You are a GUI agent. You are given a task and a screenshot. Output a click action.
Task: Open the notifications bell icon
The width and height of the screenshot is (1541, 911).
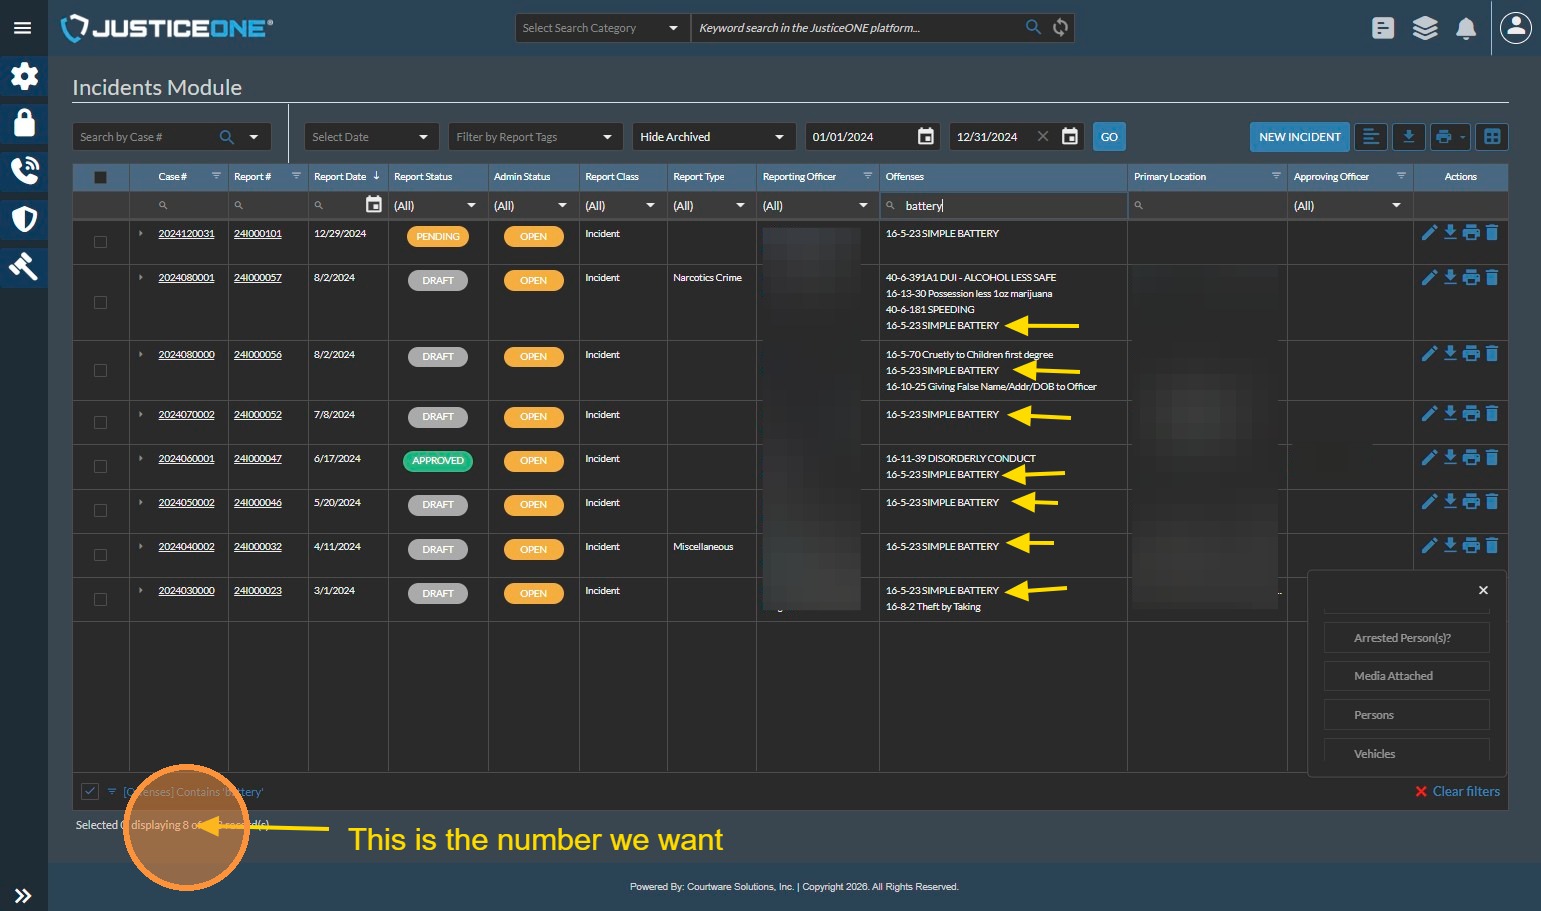[1465, 28]
